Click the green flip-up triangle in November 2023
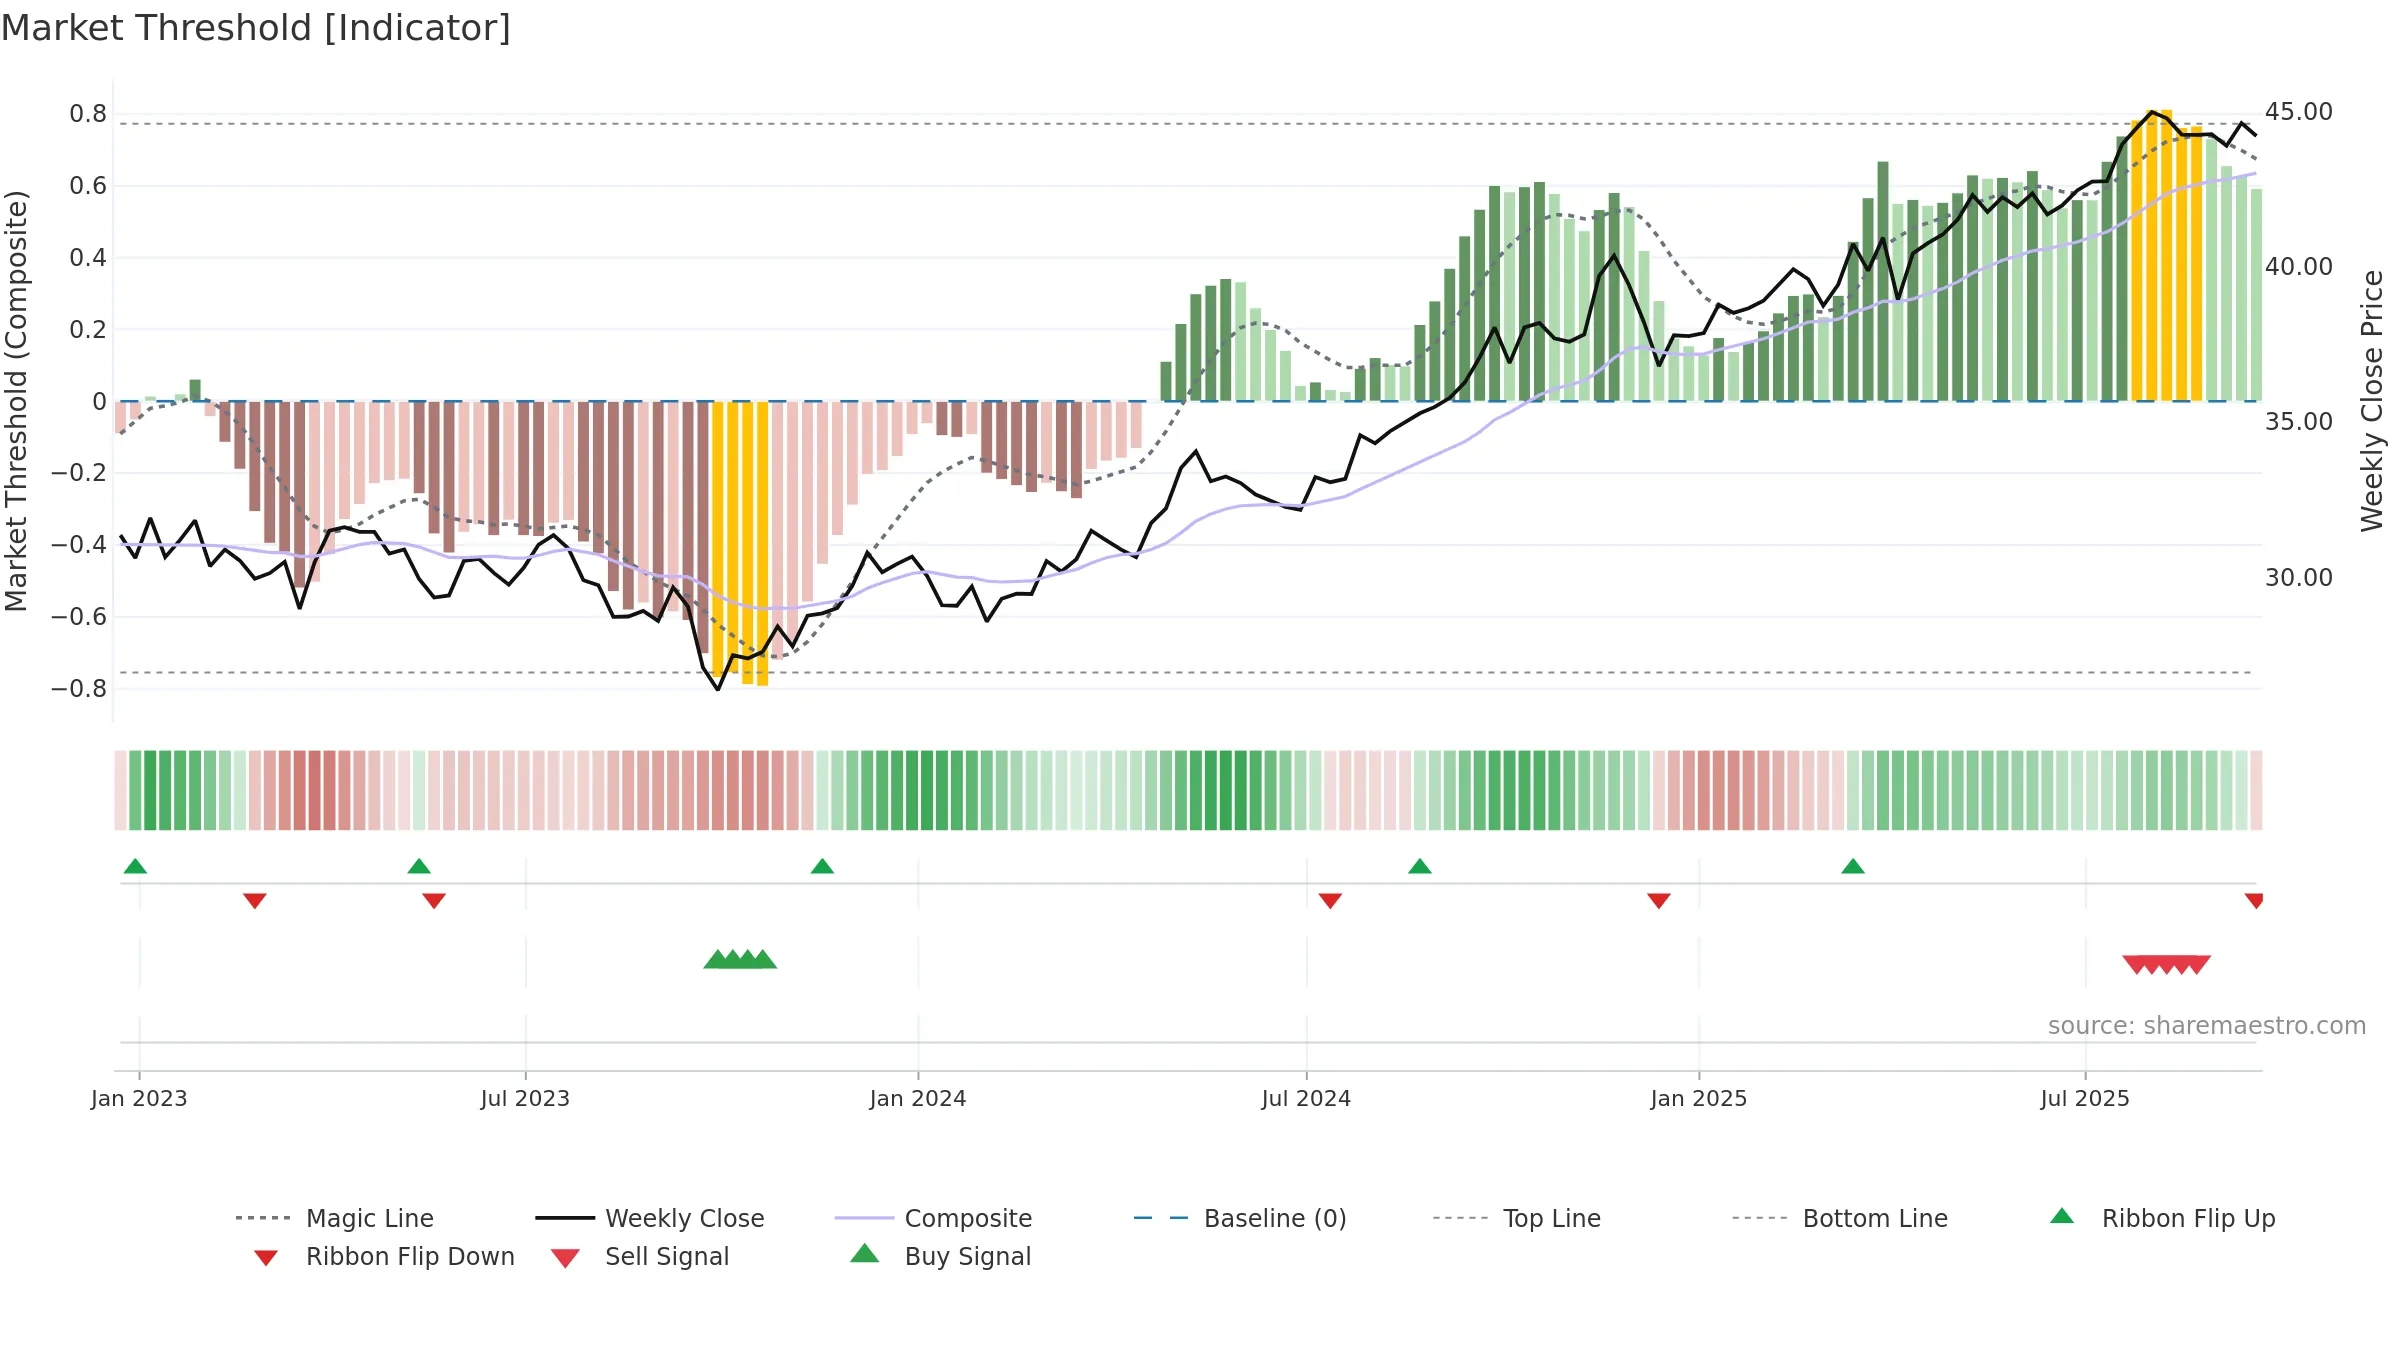 [x=822, y=866]
